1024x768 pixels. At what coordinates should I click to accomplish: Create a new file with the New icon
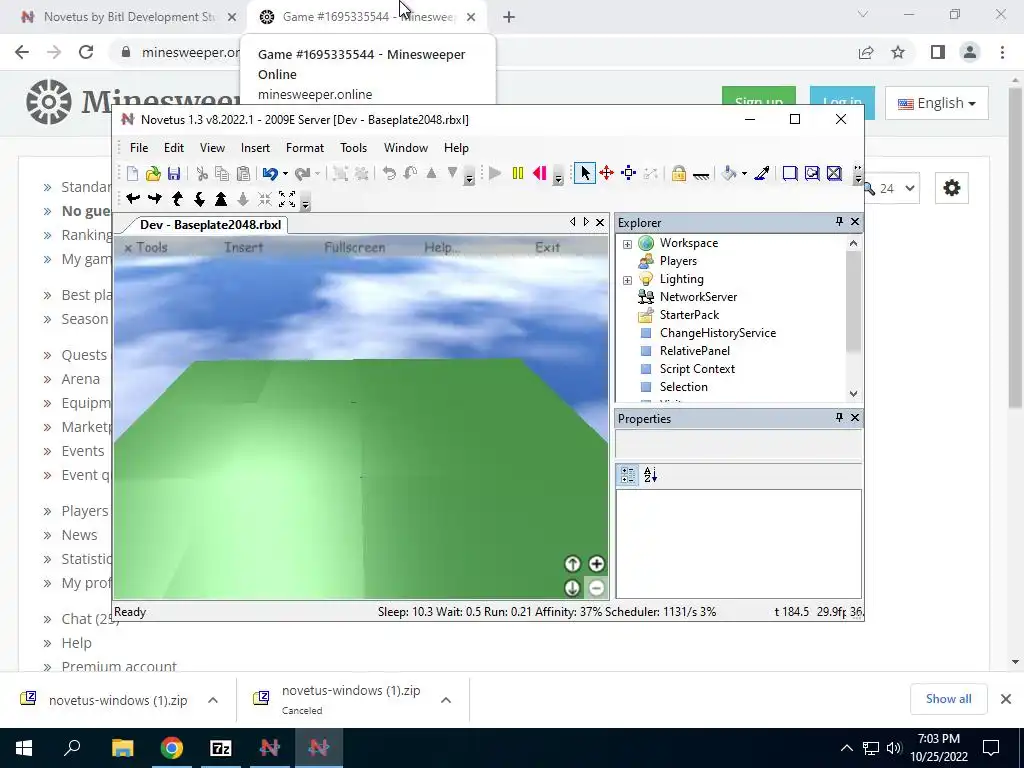133,174
